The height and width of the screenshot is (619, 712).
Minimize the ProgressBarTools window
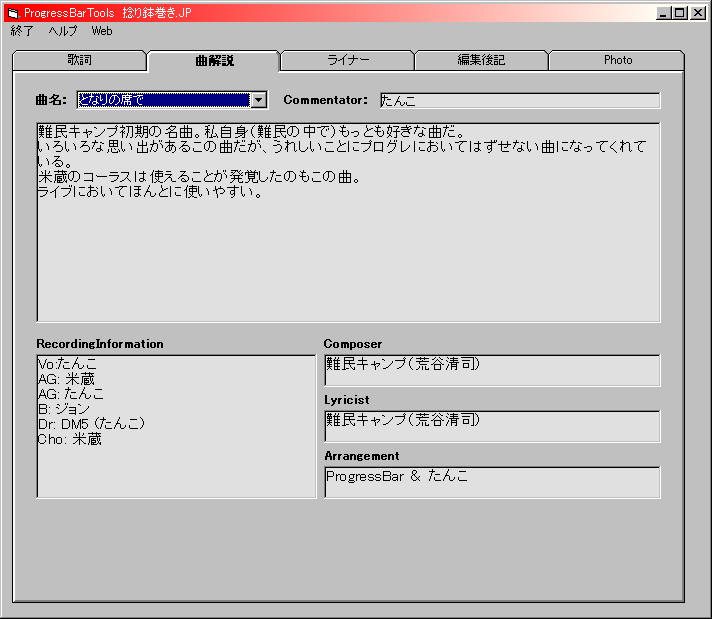pos(663,13)
